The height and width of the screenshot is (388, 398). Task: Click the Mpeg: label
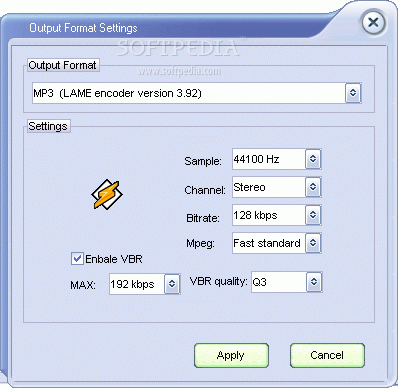[200, 244]
